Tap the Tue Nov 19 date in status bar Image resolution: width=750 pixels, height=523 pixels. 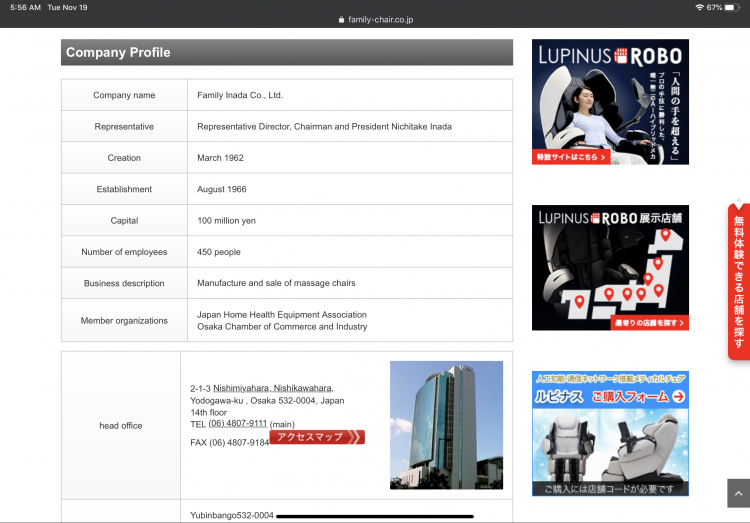coord(67,7)
